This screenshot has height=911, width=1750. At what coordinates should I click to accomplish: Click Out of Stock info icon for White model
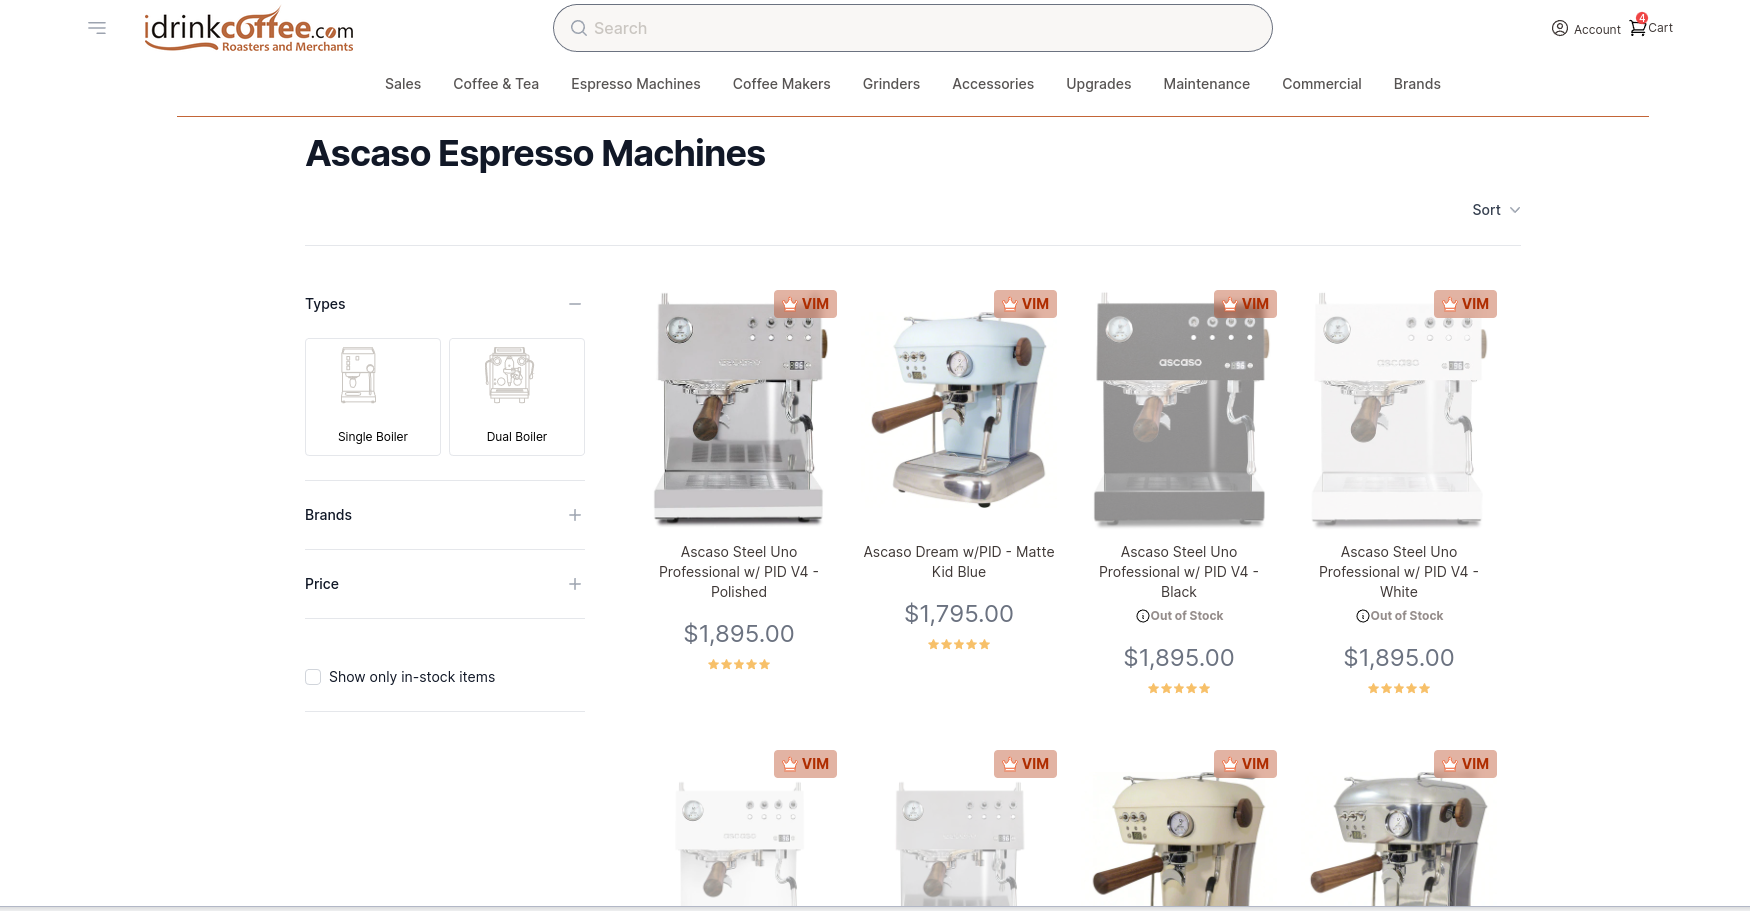[1362, 616]
